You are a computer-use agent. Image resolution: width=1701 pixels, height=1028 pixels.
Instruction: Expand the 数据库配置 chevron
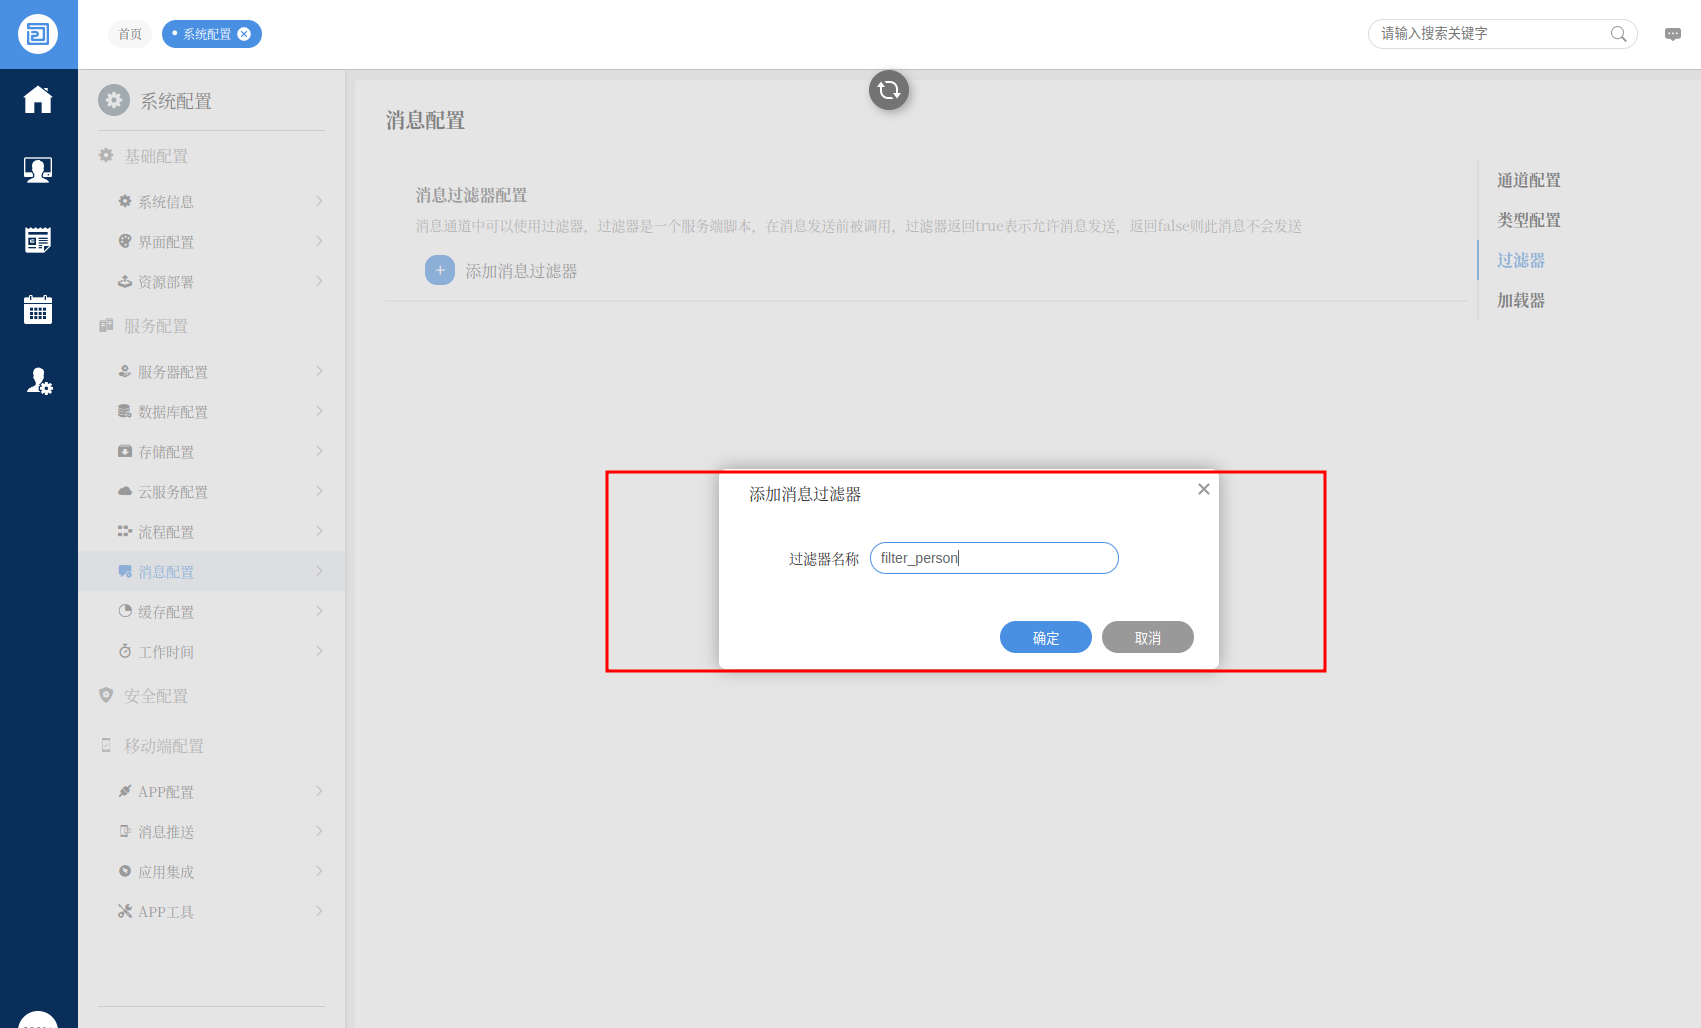pos(319,411)
